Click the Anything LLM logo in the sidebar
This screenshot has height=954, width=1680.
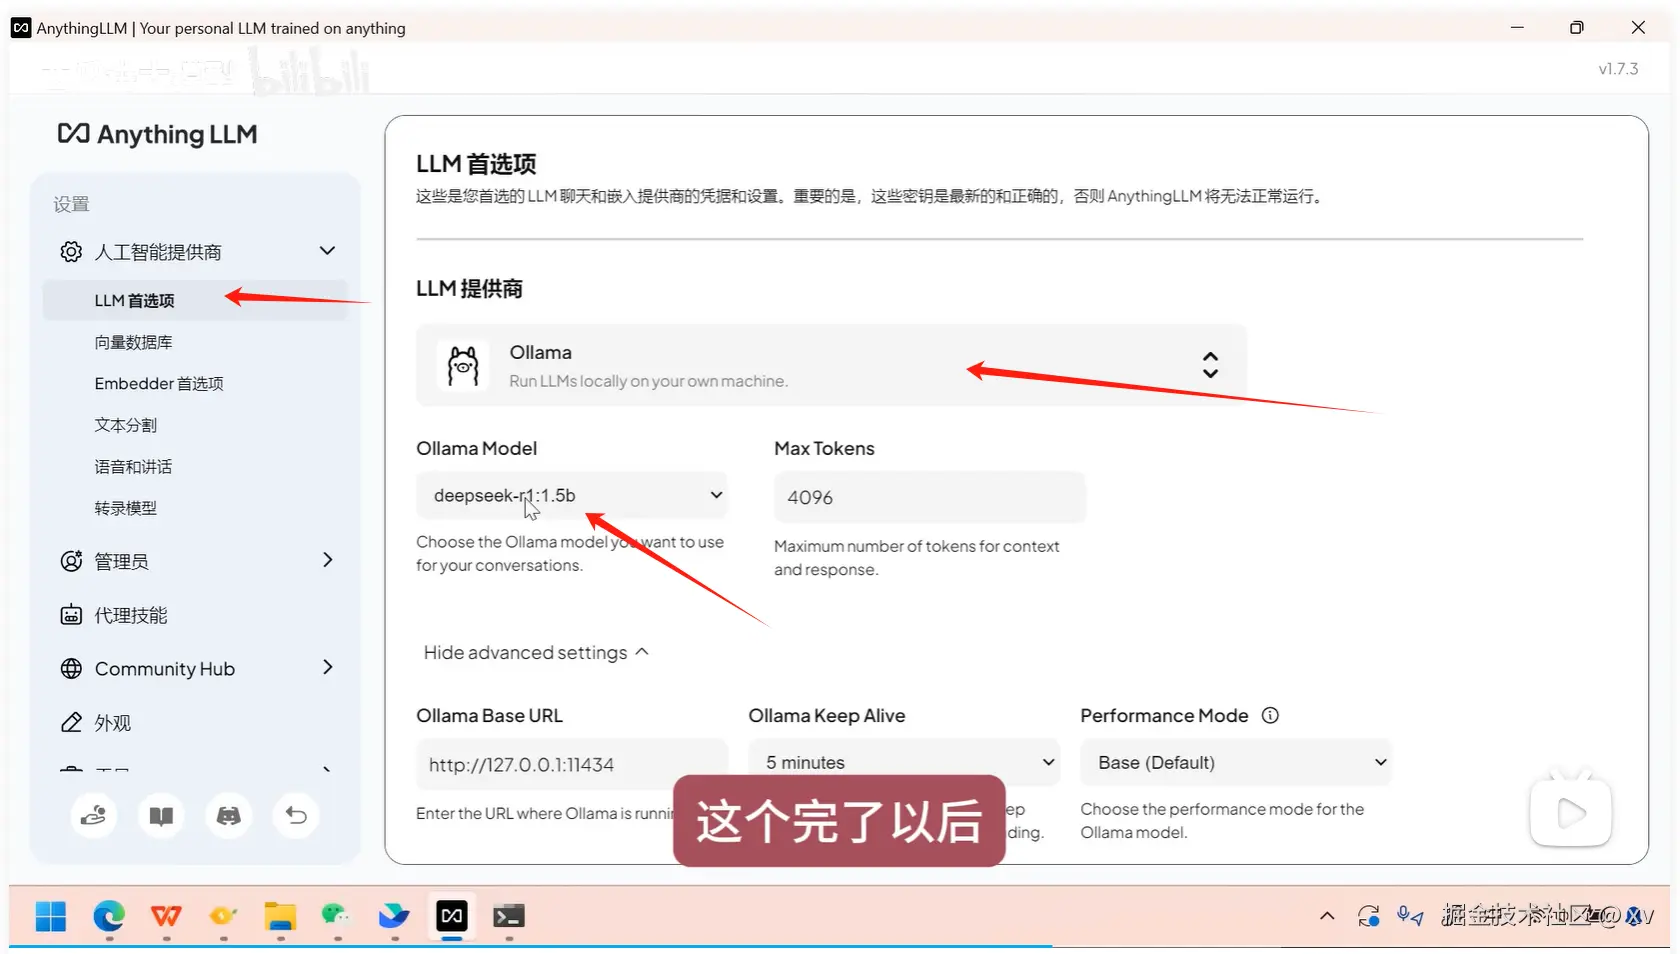click(157, 134)
